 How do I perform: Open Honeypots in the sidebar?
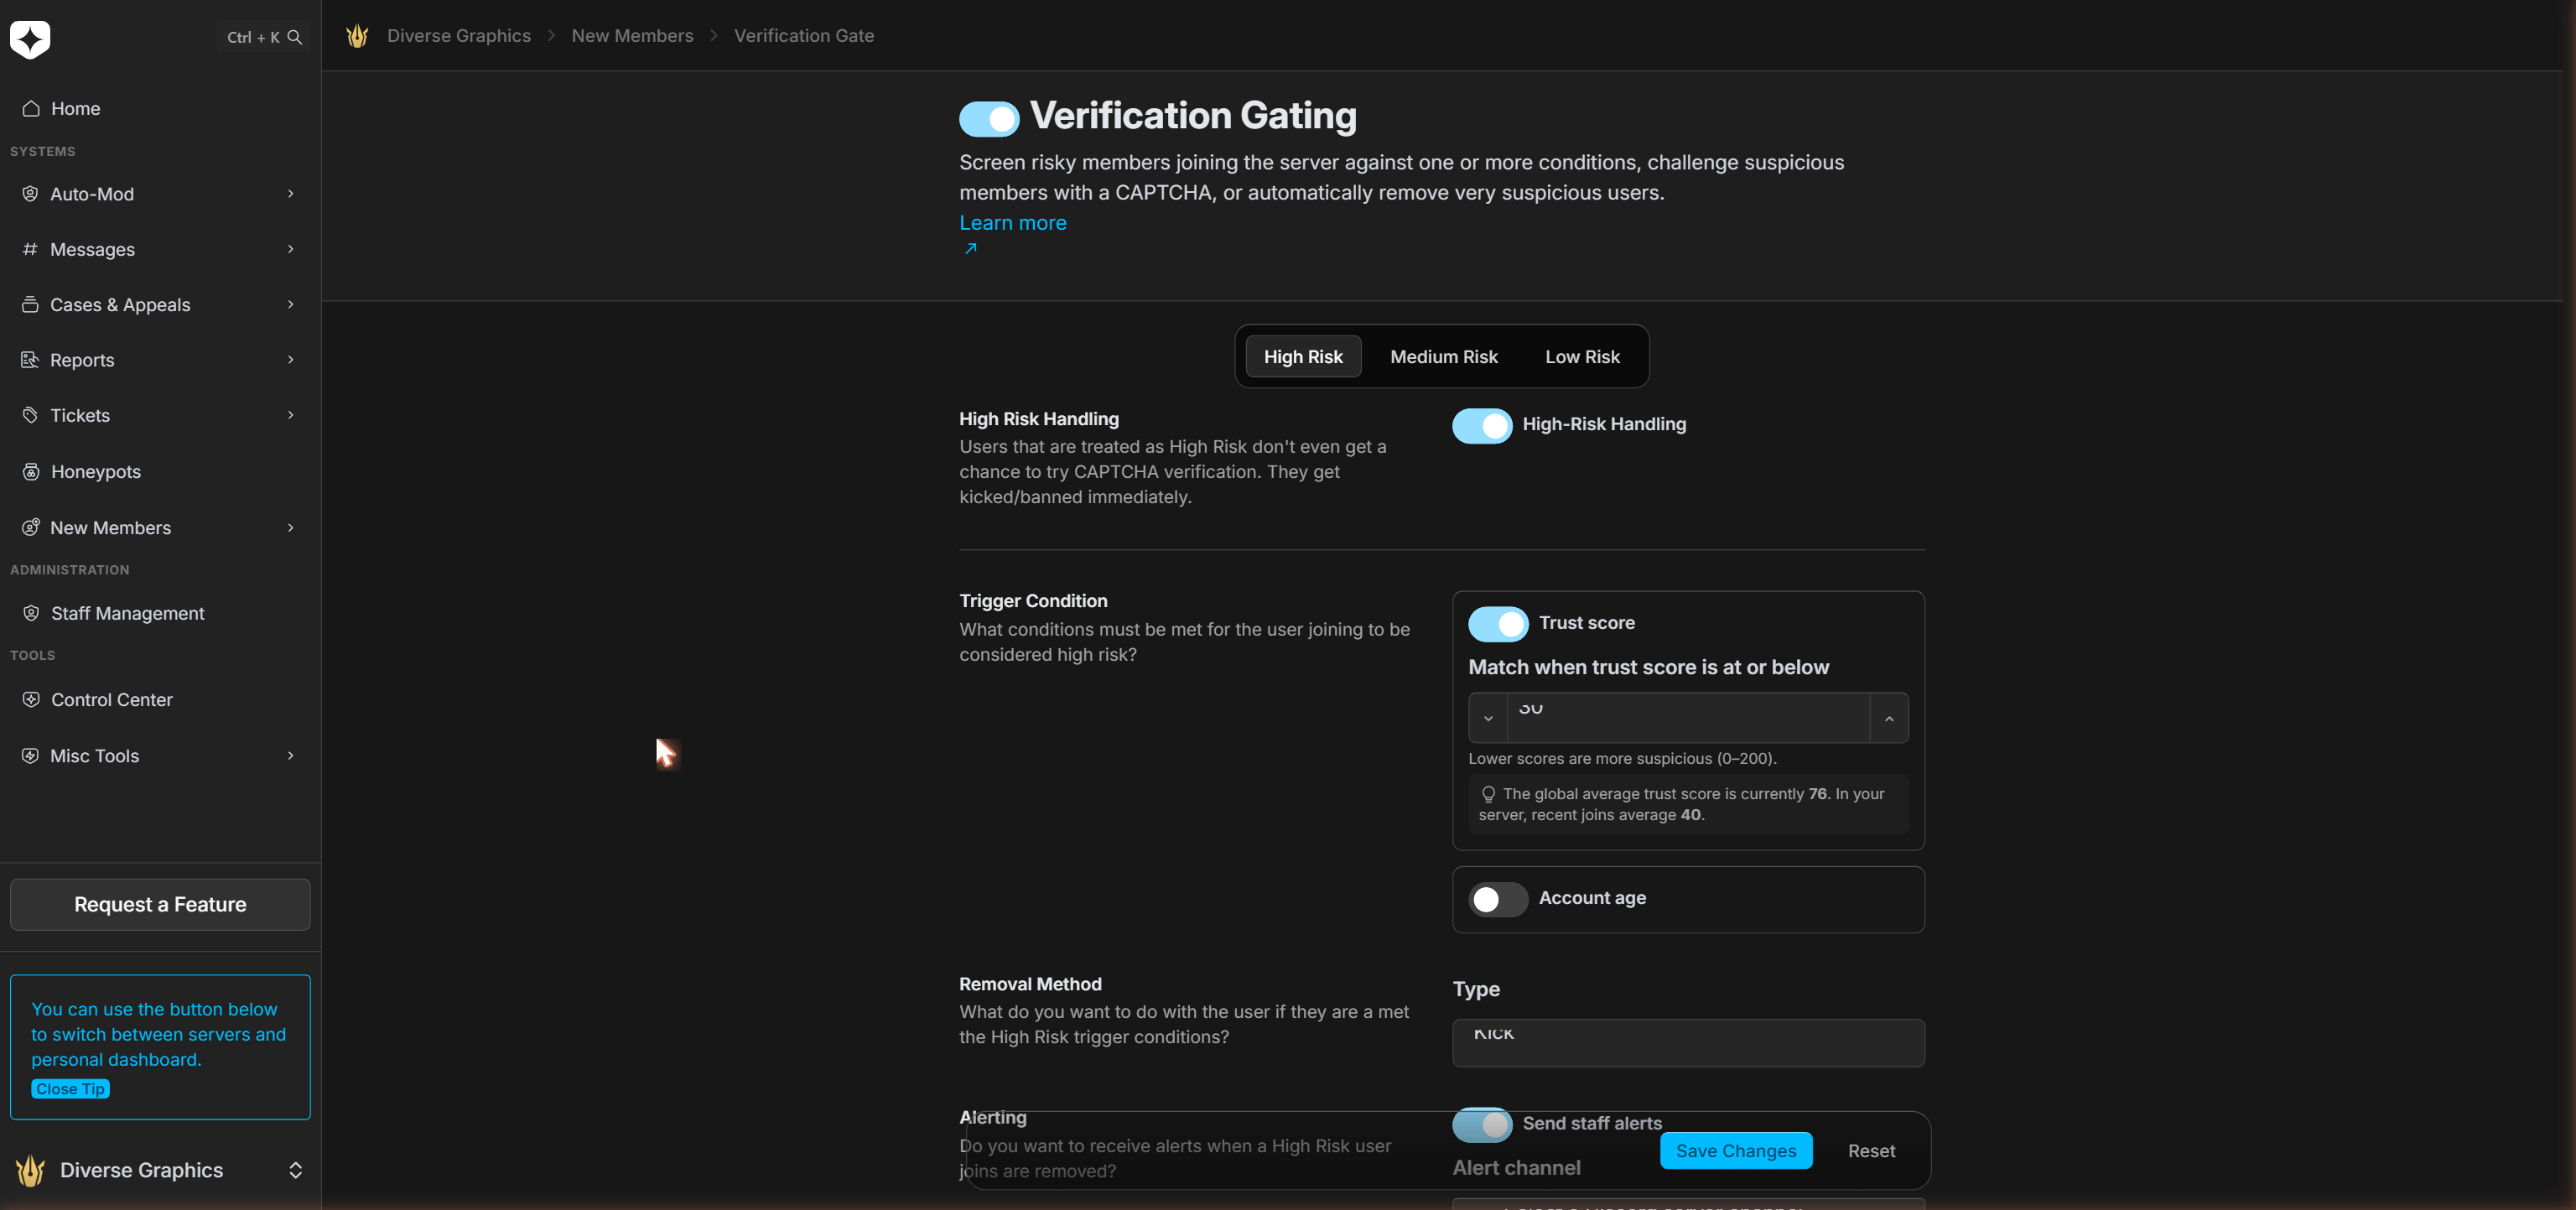pos(160,471)
